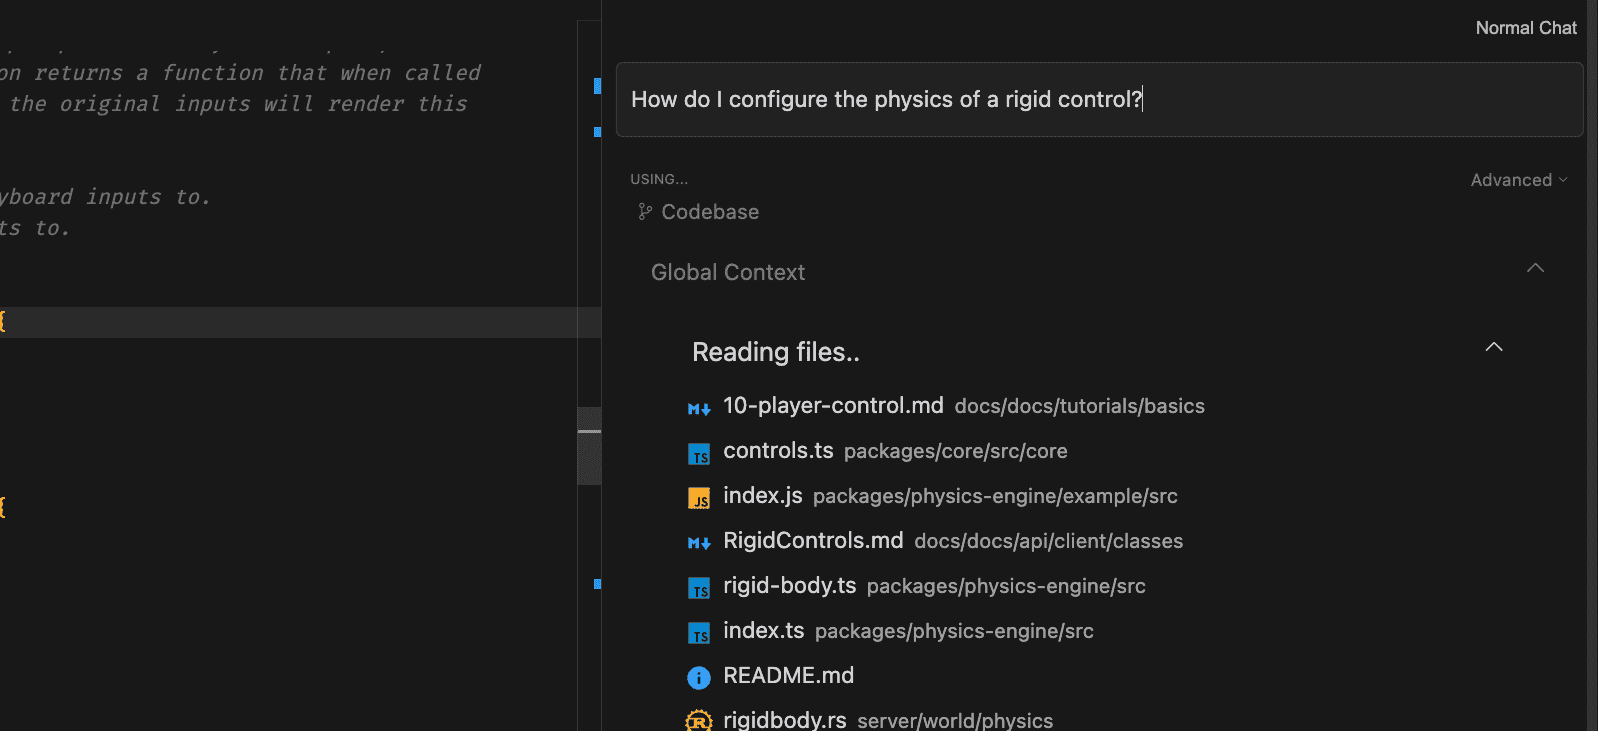Click the TypeScript icon beside index.ts
The image size is (1598, 731).
click(699, 633)
